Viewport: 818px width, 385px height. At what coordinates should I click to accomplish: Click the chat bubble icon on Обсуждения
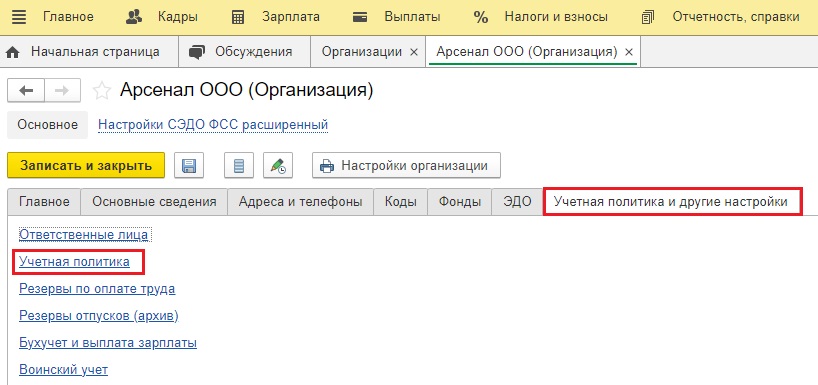(197, 52)
